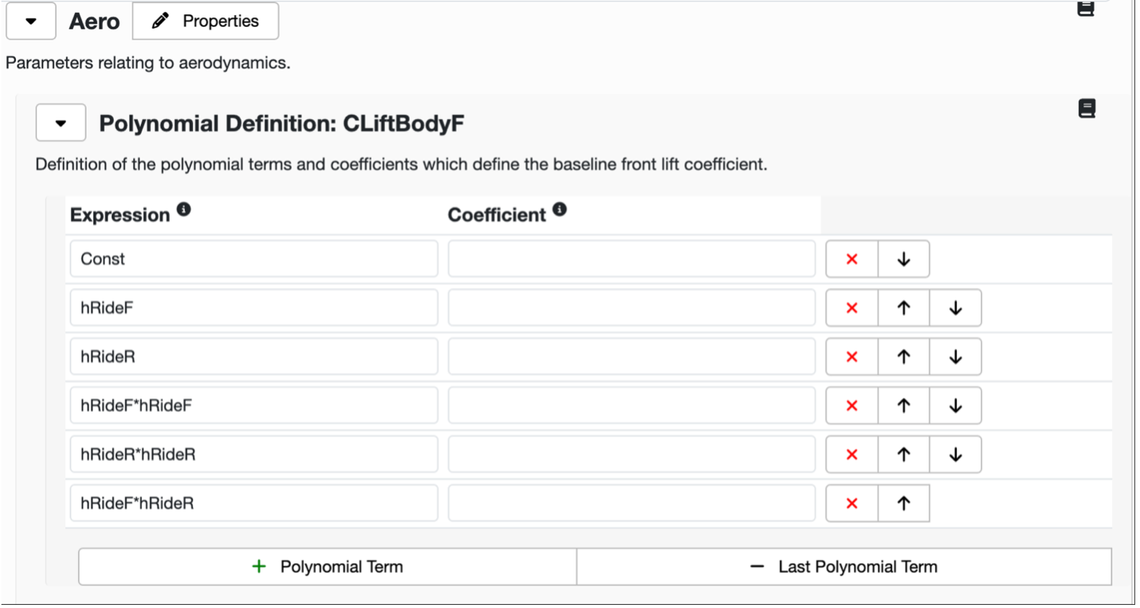Delete the hRideF*hRideR term row
This screenshot has width=1140, height=608.
[x=852, y=503]
